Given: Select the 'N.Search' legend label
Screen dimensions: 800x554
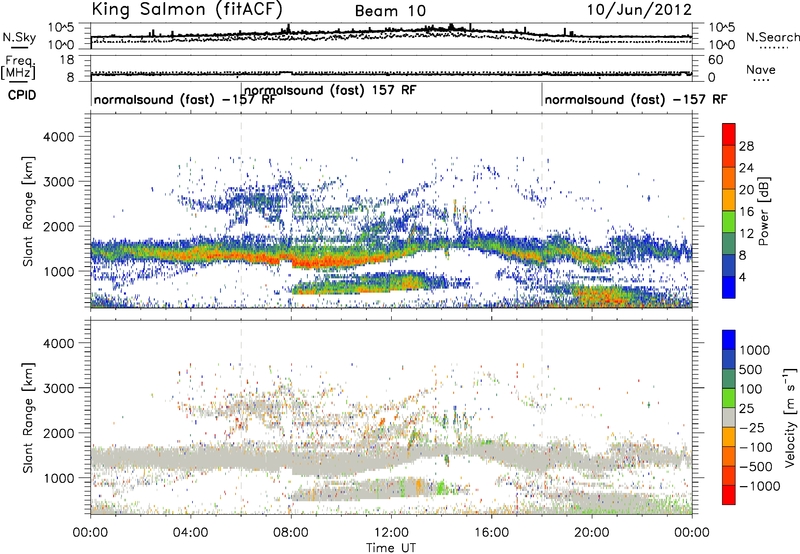Looking at the screenshot, I should tap(772, 37).
